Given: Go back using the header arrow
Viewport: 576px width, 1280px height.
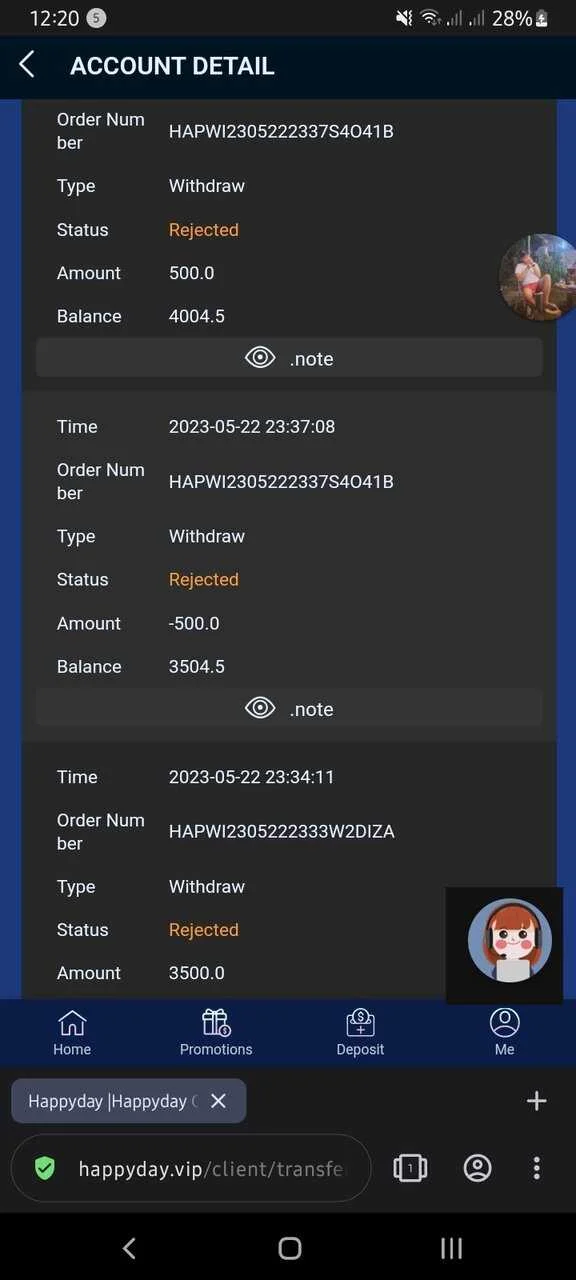Looking at the screenshot, I should pyautogui.click(x=27, y=66).
